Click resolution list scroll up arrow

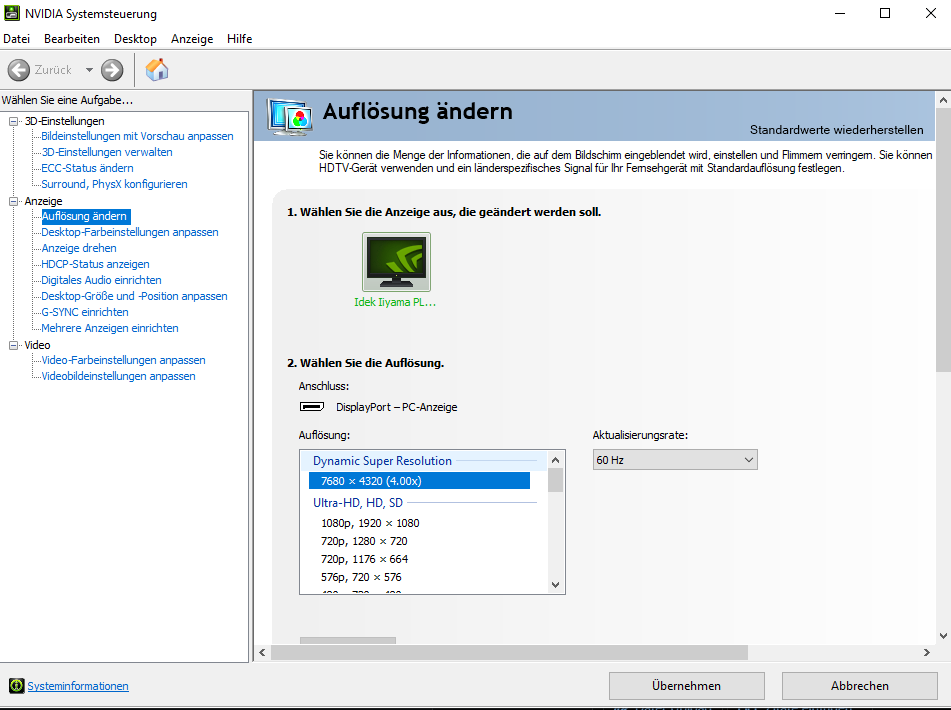(556, 460)
